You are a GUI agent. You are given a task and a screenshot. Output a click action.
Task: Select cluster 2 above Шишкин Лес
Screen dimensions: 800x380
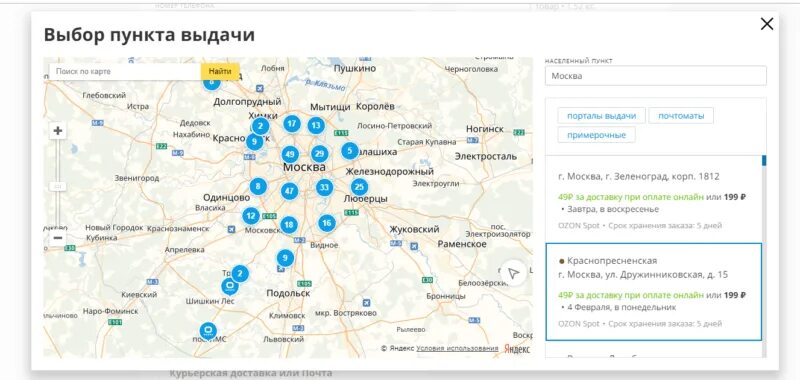point(240,274)
